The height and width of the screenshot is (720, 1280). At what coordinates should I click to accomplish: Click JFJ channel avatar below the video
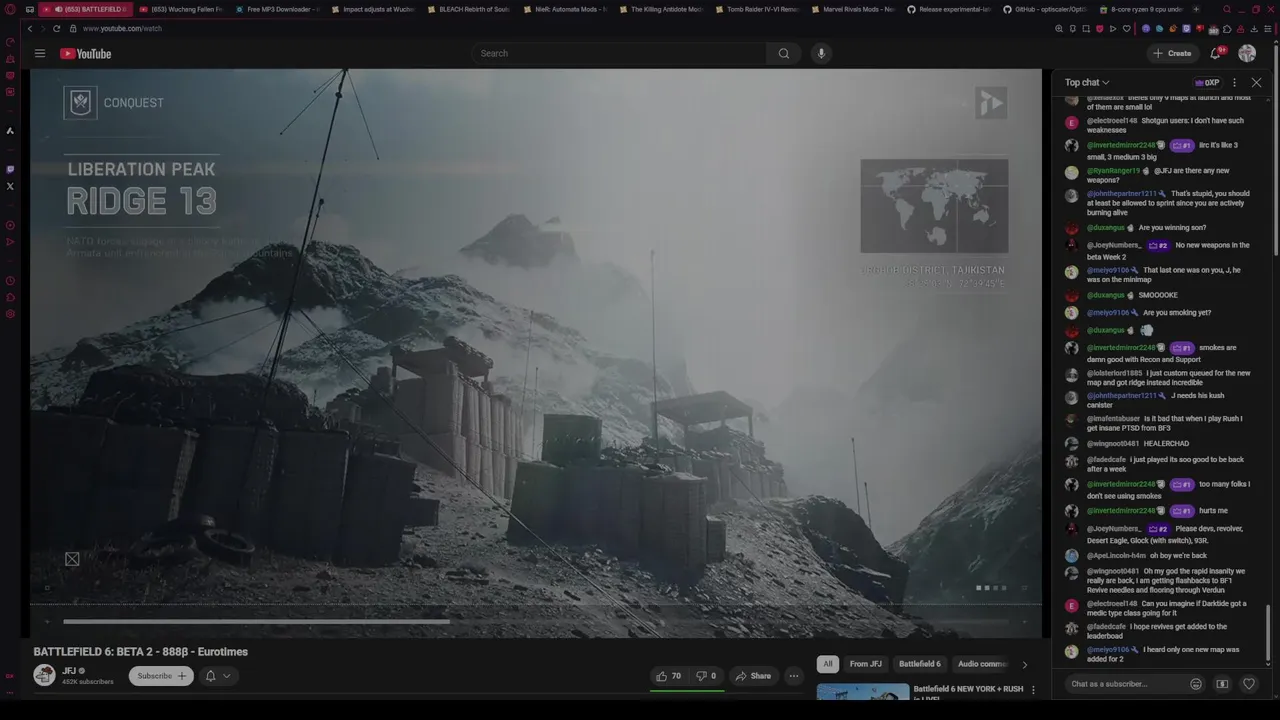coord(44,675)
